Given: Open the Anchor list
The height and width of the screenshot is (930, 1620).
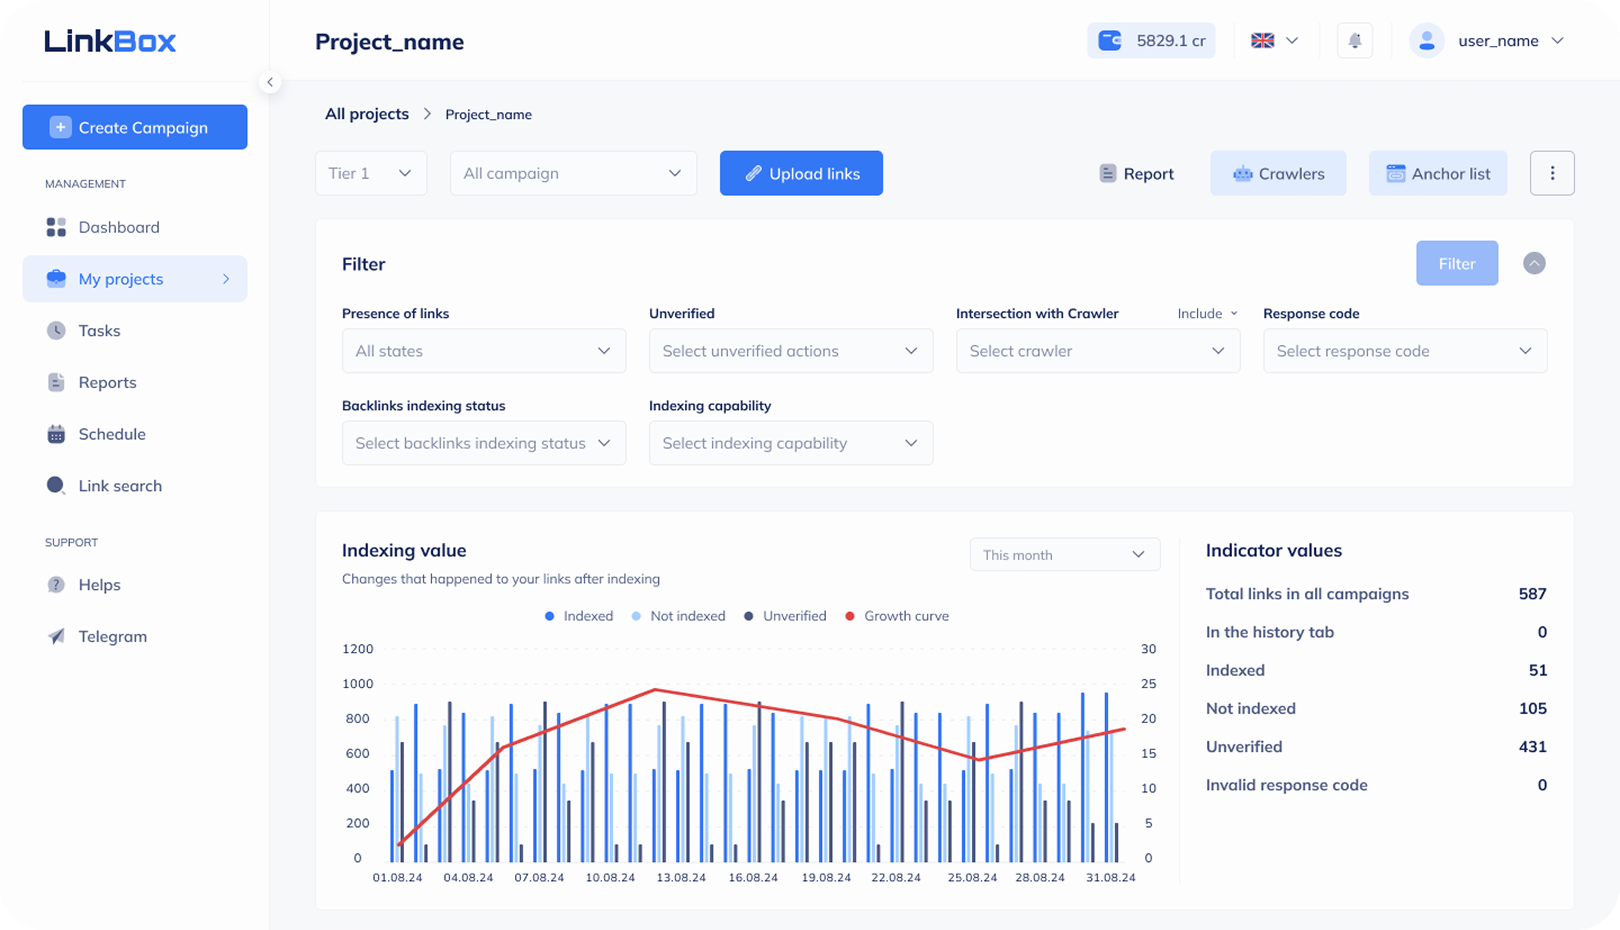Looking at the screenshot, I should coord(1437,173).
